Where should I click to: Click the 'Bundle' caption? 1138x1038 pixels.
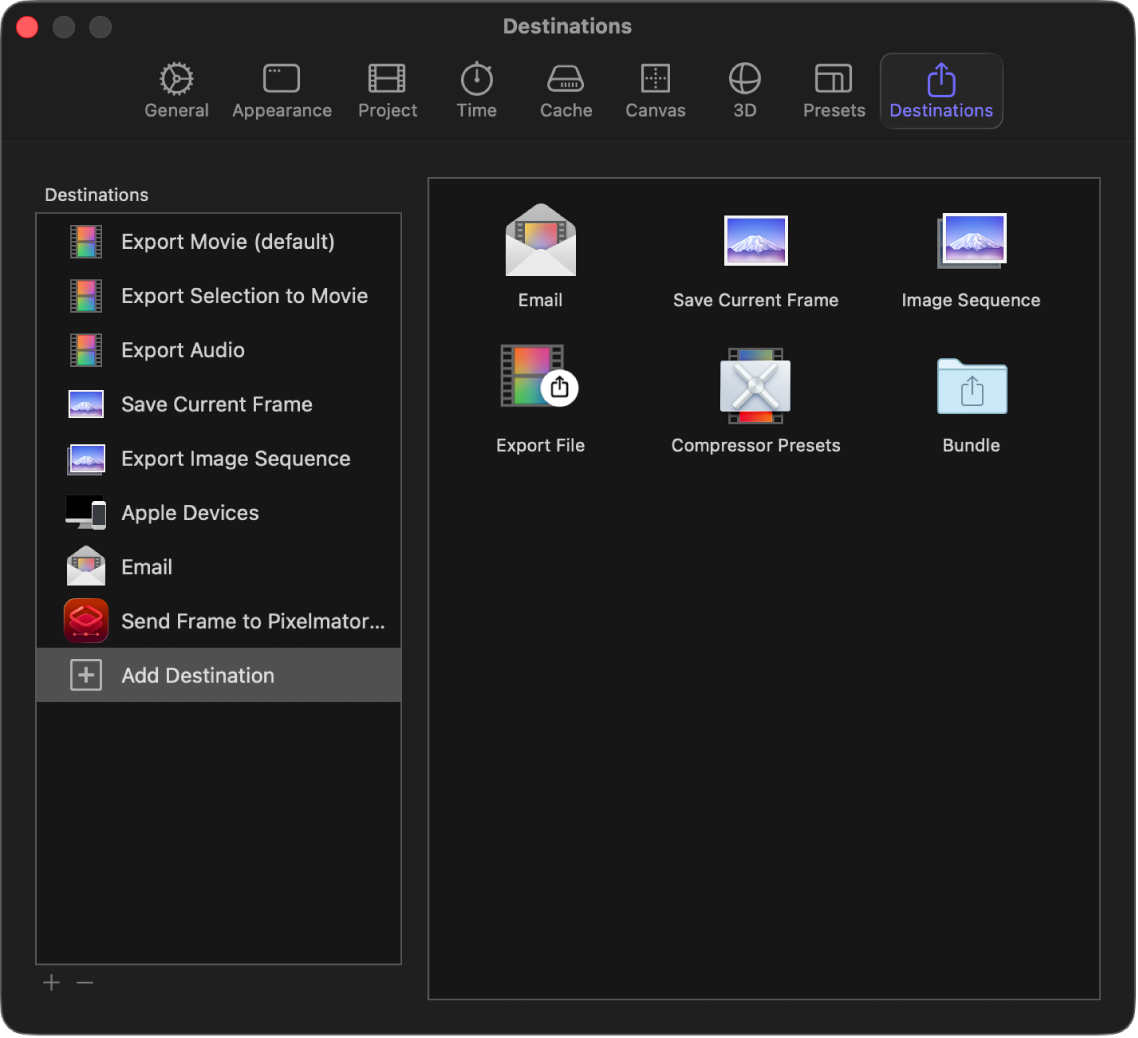[971, 445]
